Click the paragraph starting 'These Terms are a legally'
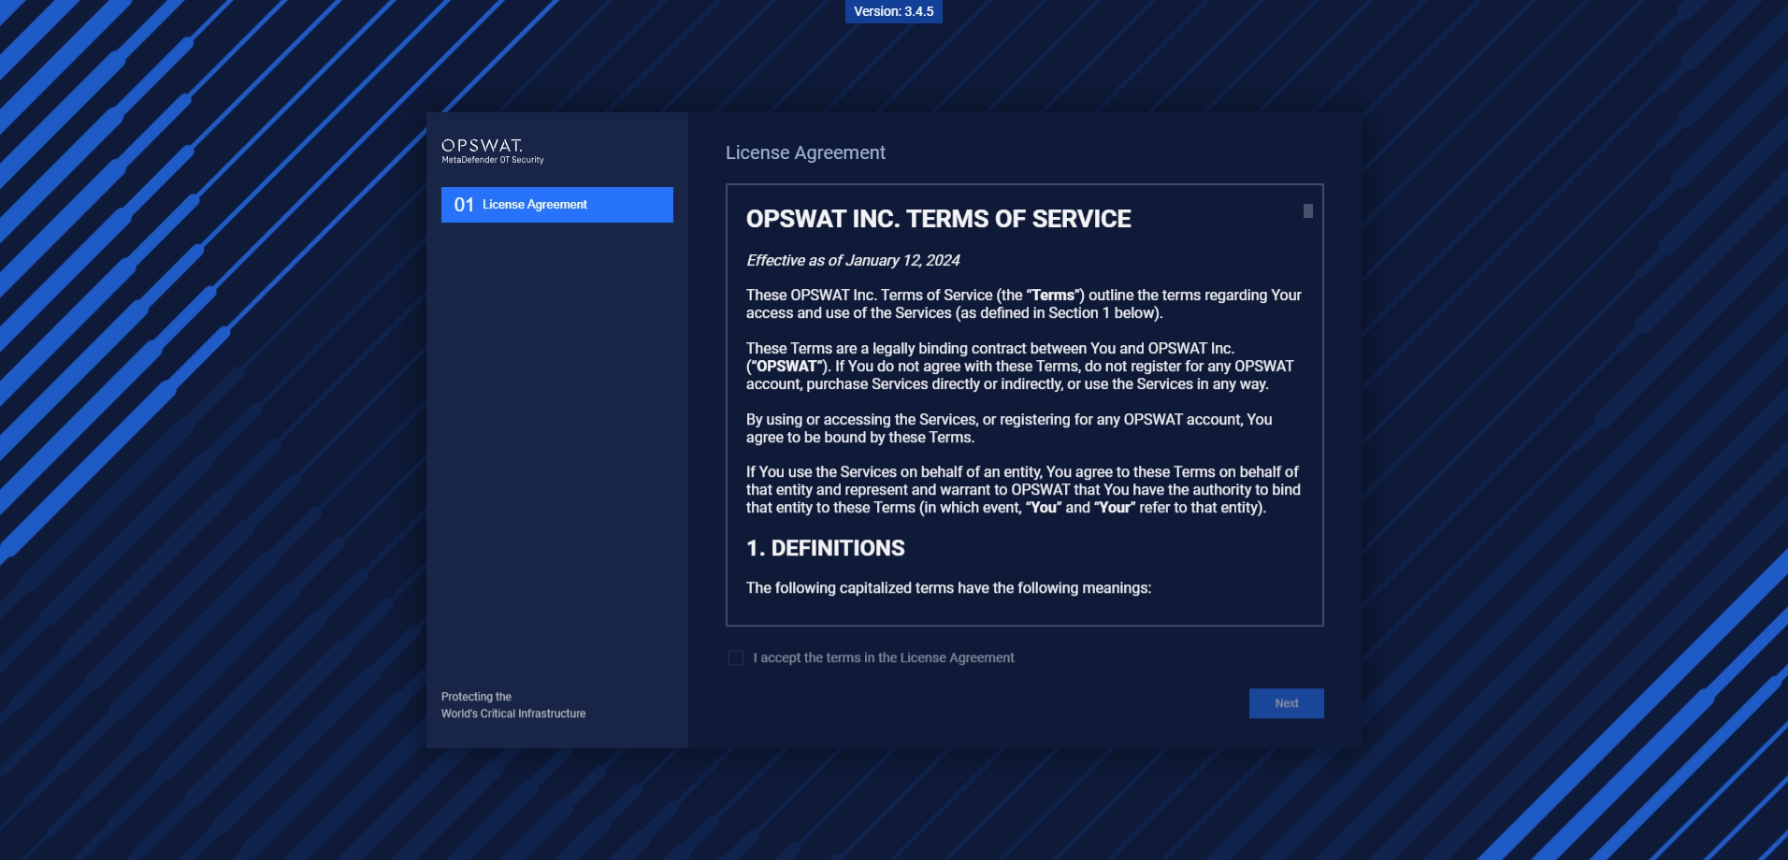This screenshot has width=1788, height=860. 1020,366
